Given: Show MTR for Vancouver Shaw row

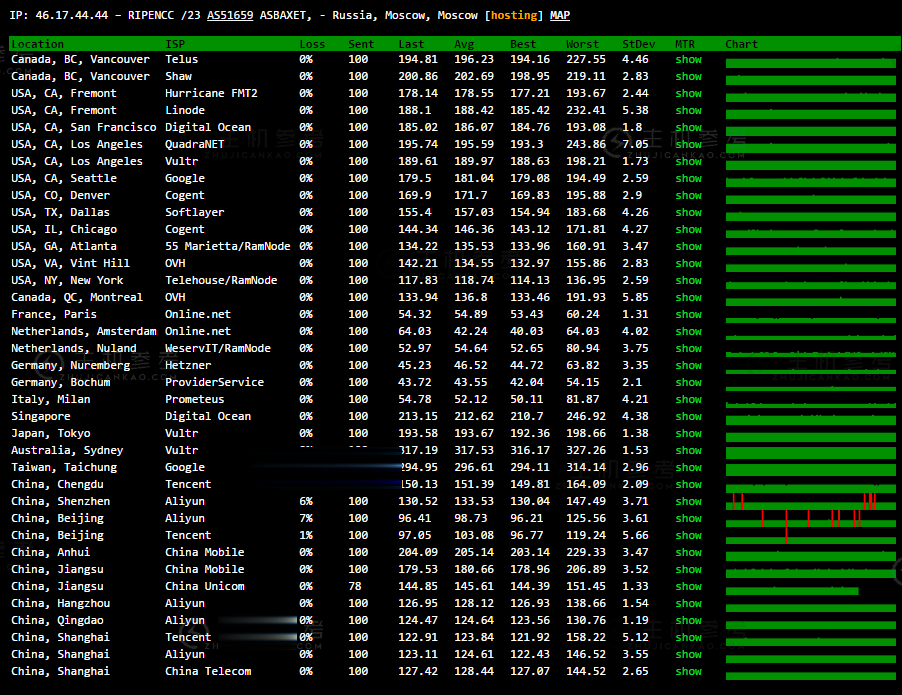Looking at the screenshot, I should click(689, 77).
